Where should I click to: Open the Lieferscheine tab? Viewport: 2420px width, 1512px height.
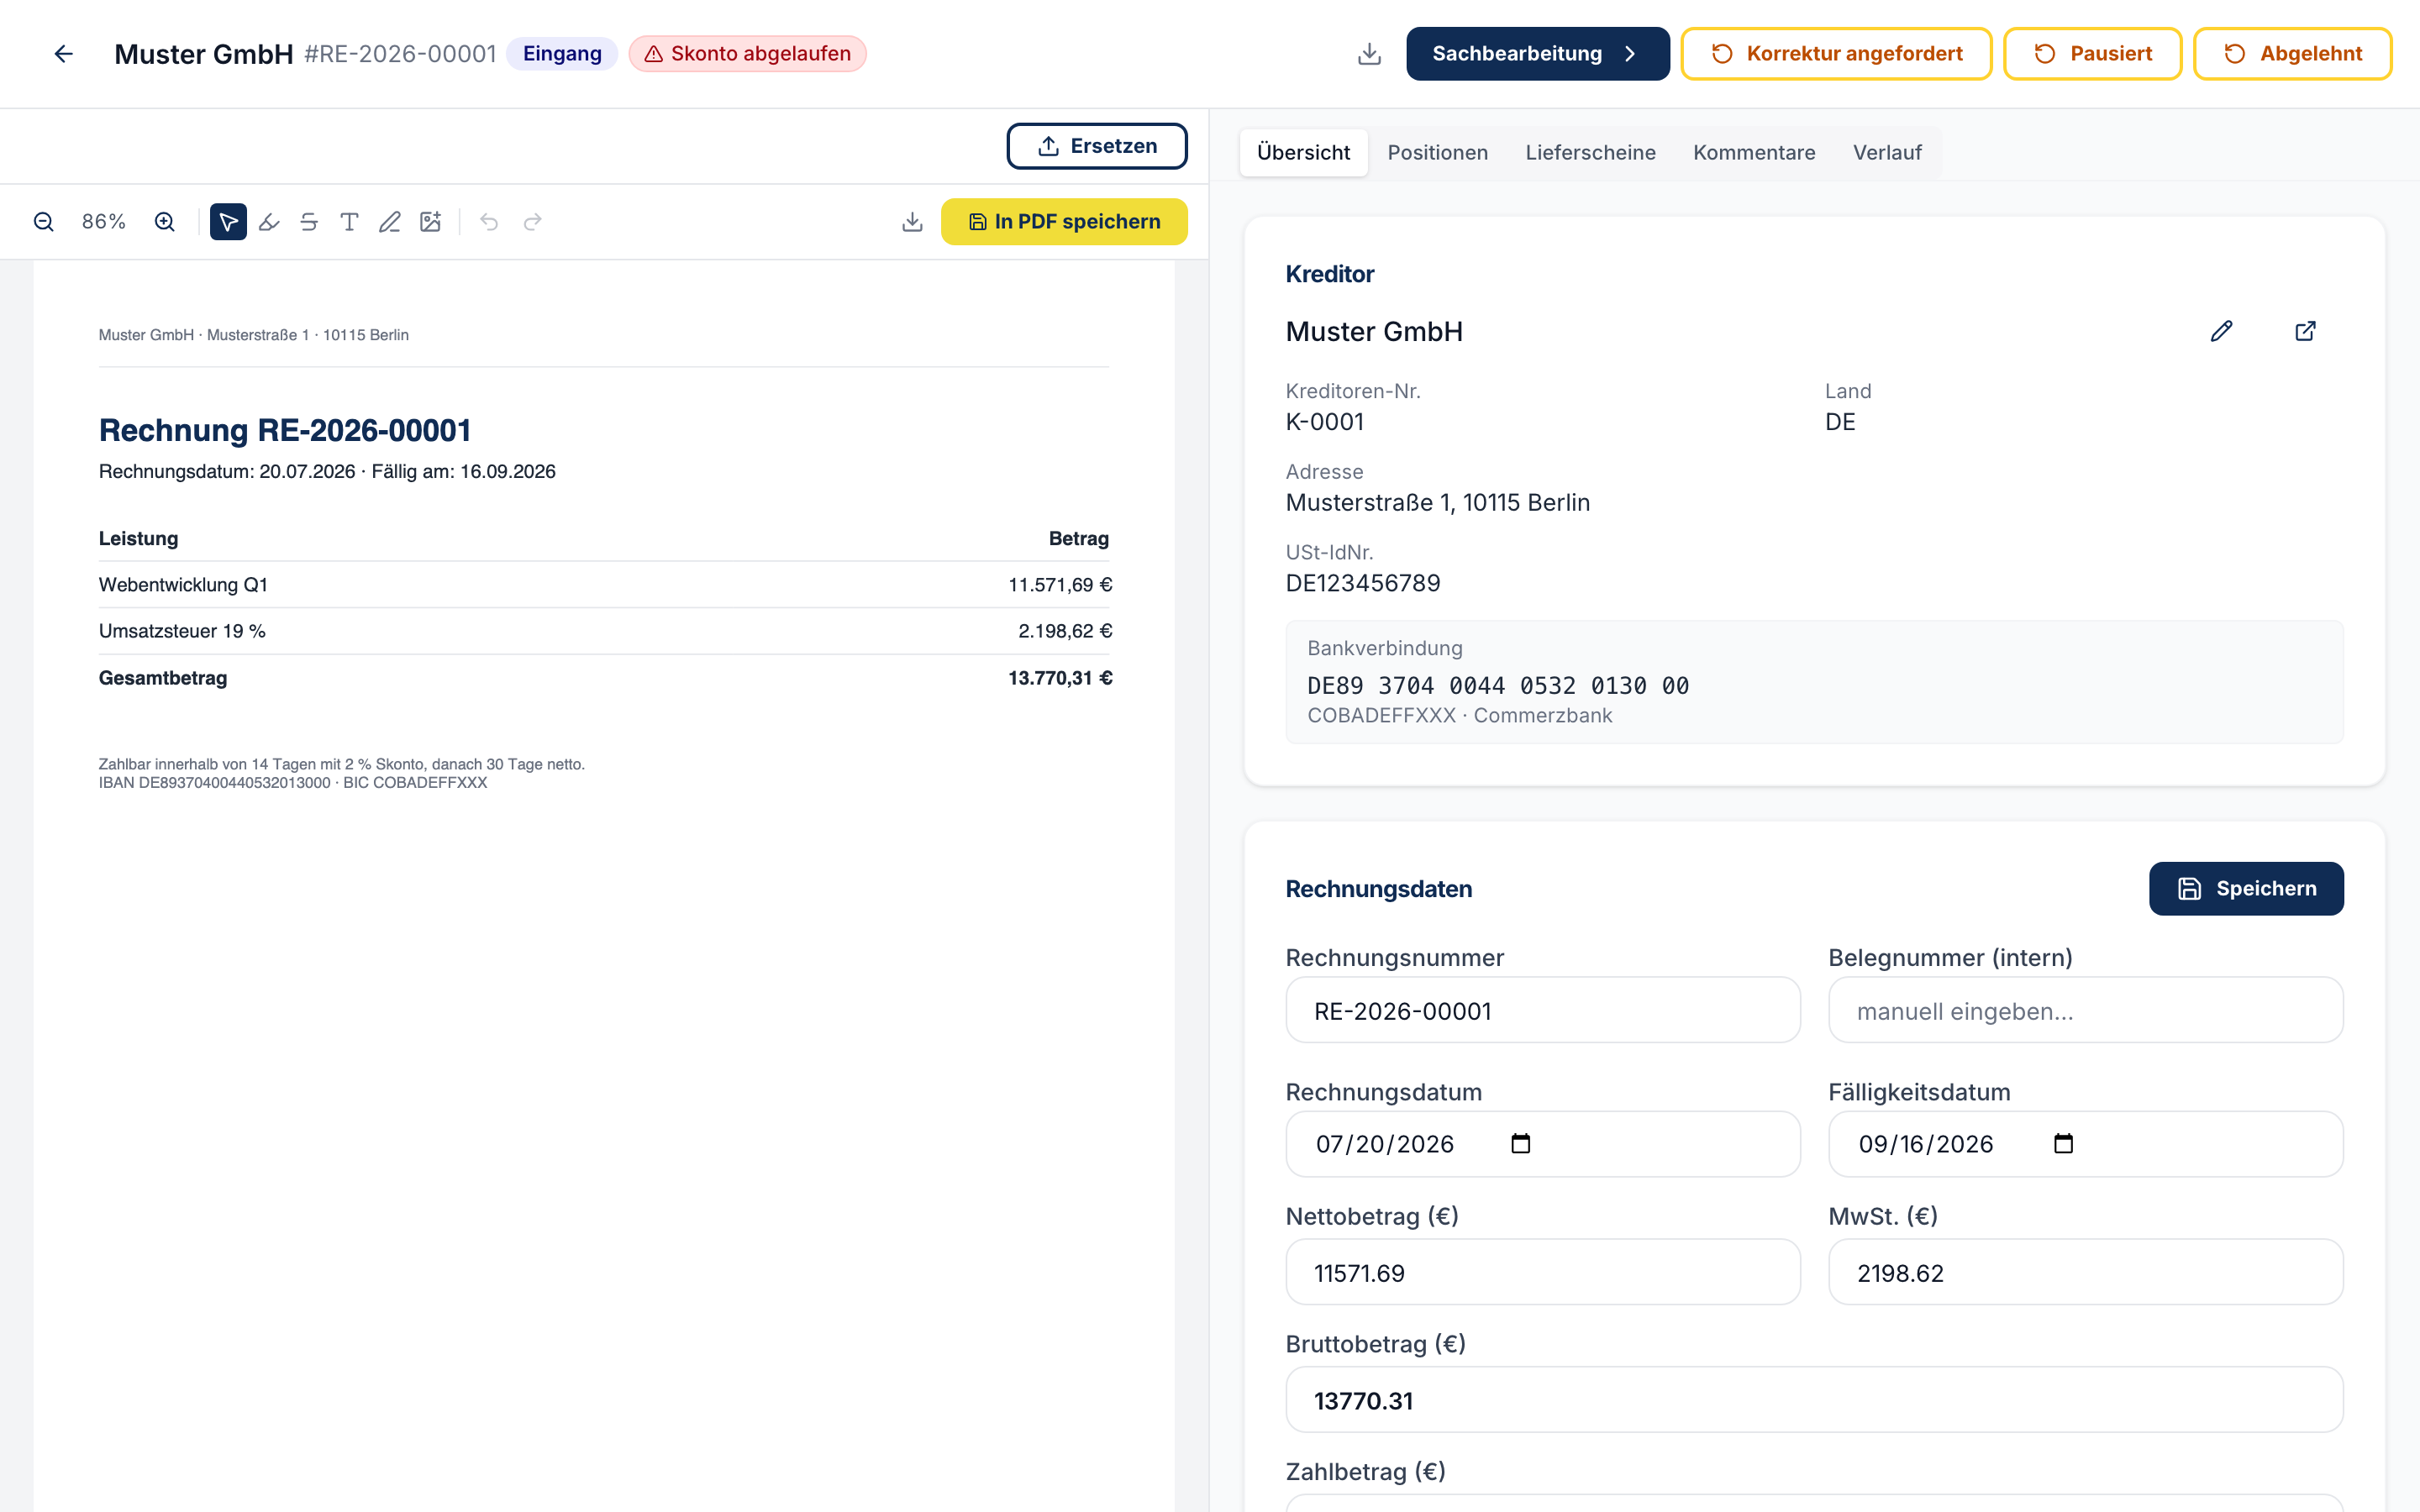coord(1590,152)
